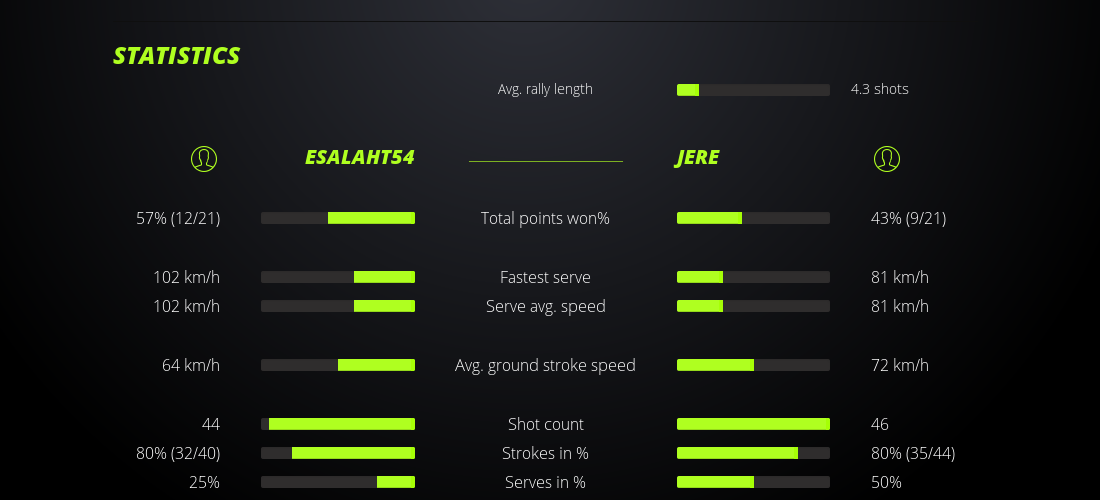Click JERE's Shot count bar
The width and height of the screenshot is (1100, 500).
coord(753,424)
